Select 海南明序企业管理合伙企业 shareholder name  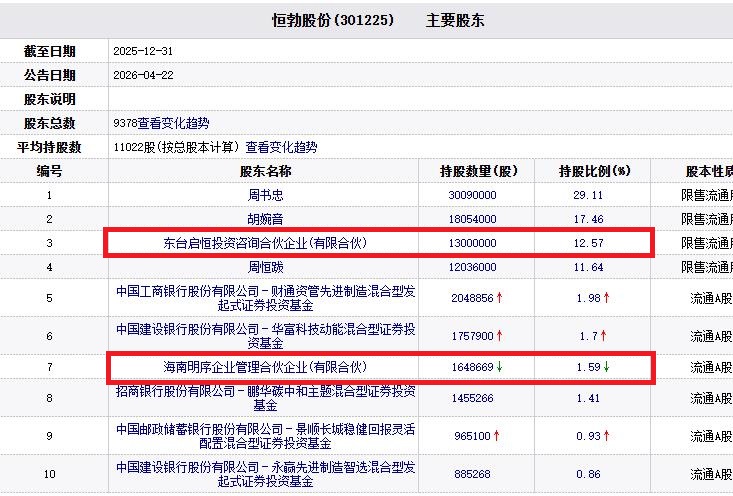265,367
